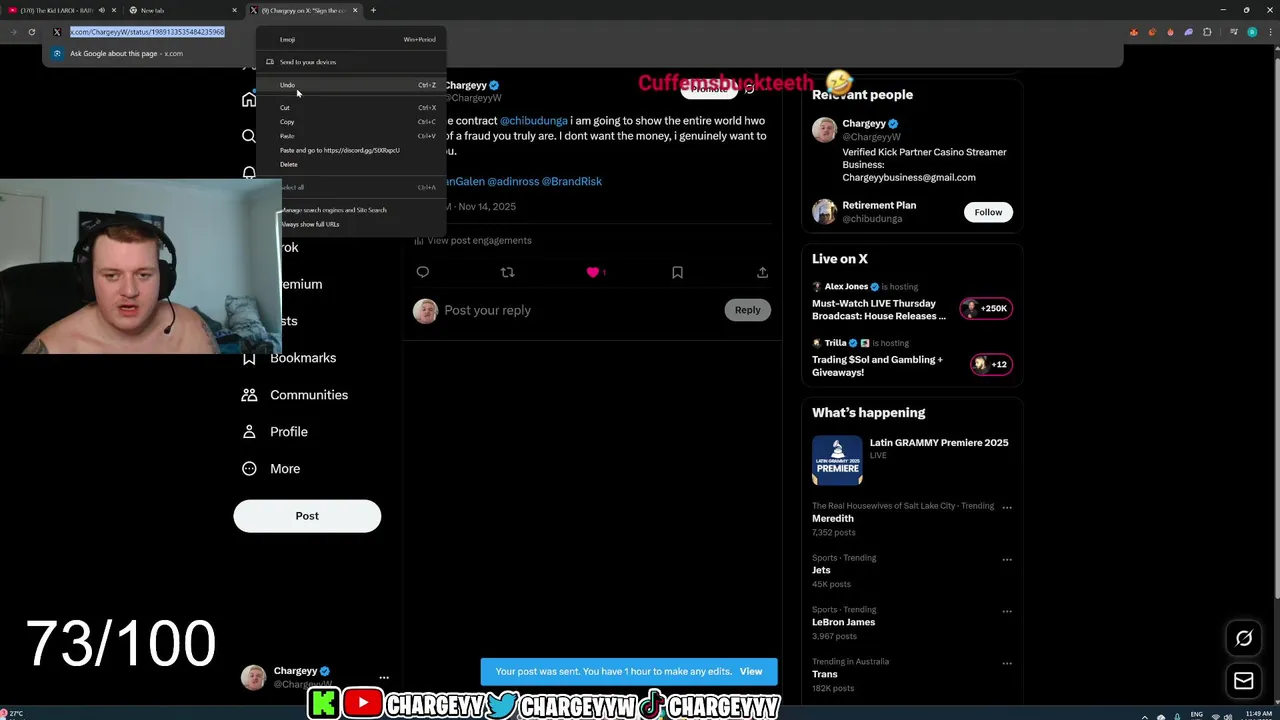Click View in the post sent toast
Image resolution: width=1280 pixels, height=720 pixels.
pos(751,672)
